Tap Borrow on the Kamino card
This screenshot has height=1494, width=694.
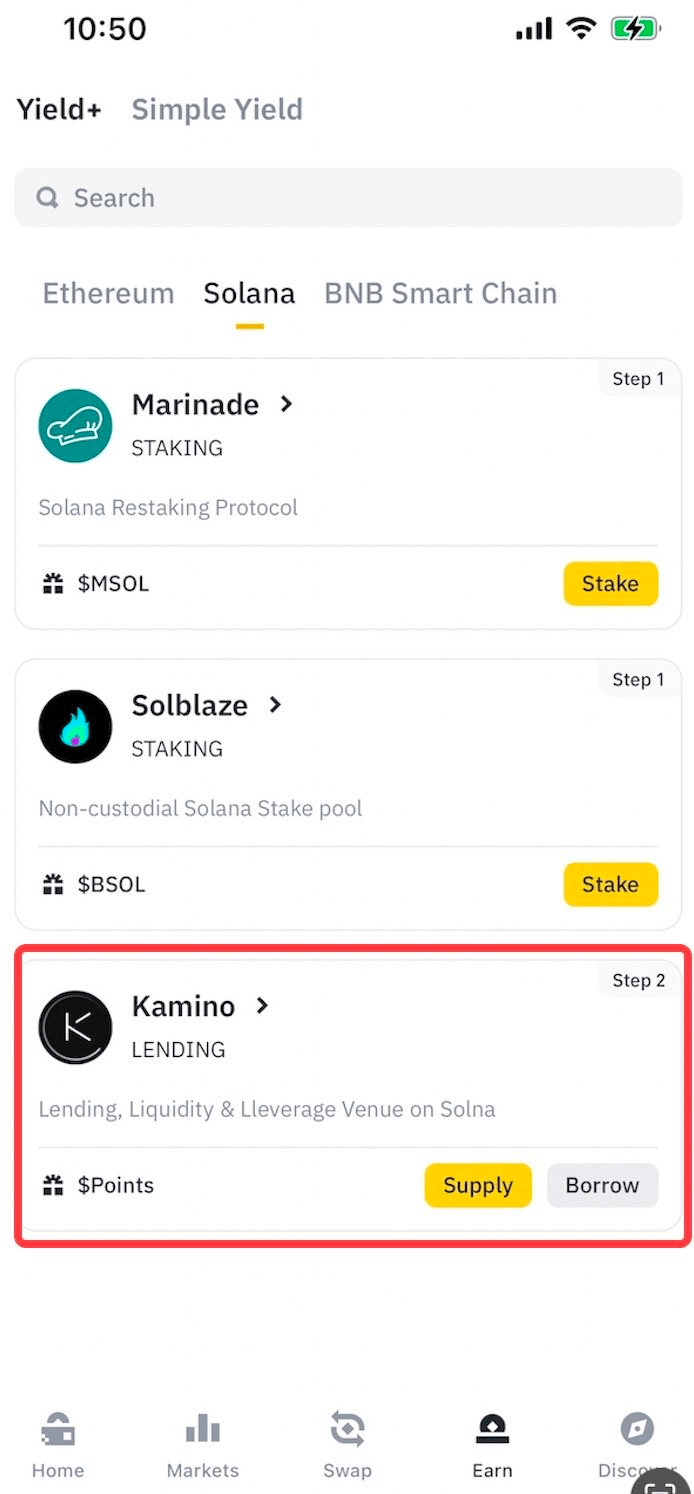tap(602, 1185)
